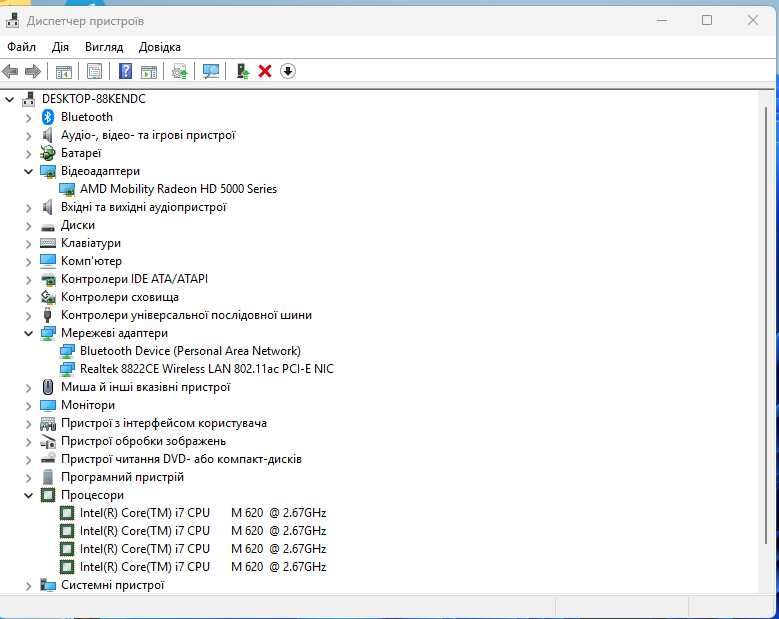
Task: Collapse the DESKTOP-88KENDC root node
Action: 9,99
